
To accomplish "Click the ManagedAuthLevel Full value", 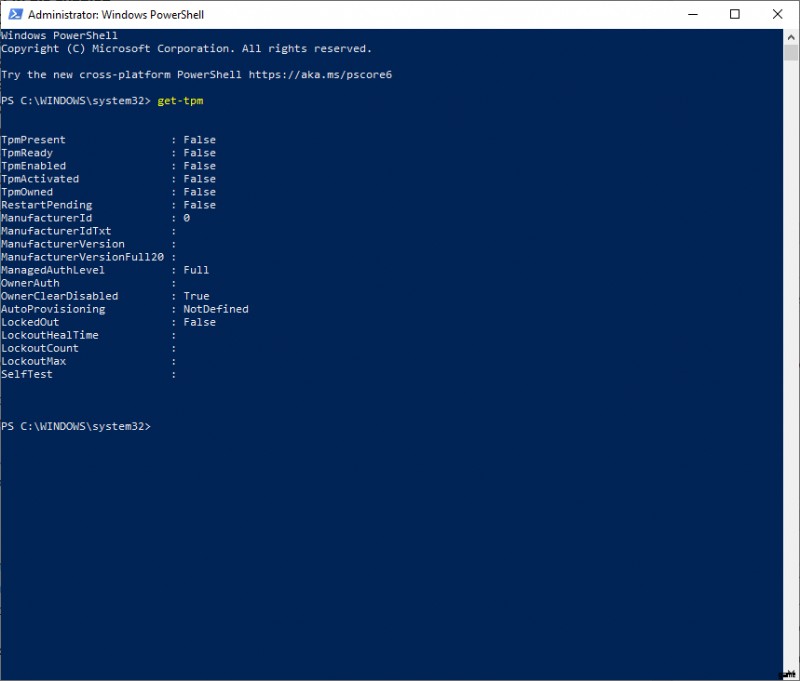I will [x=196, y=270].
